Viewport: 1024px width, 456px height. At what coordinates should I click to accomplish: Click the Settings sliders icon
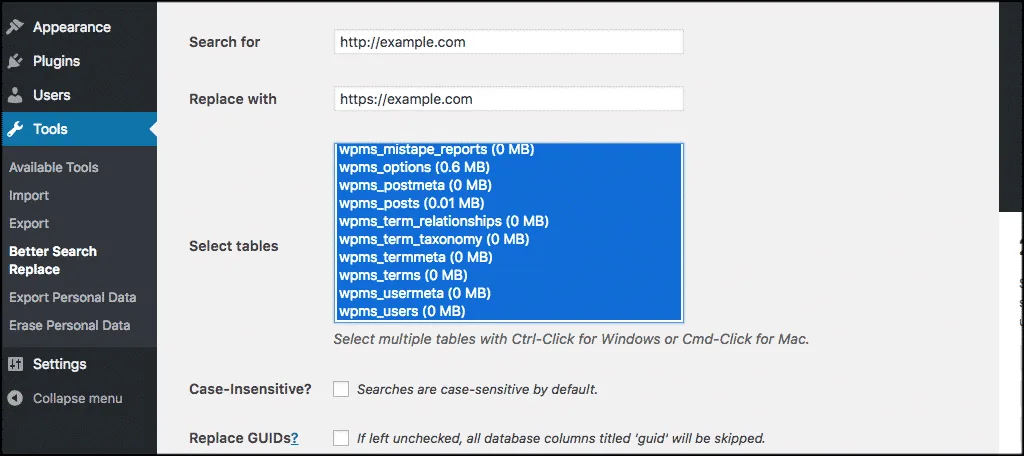pyautogui.click(x=15, y=364)
